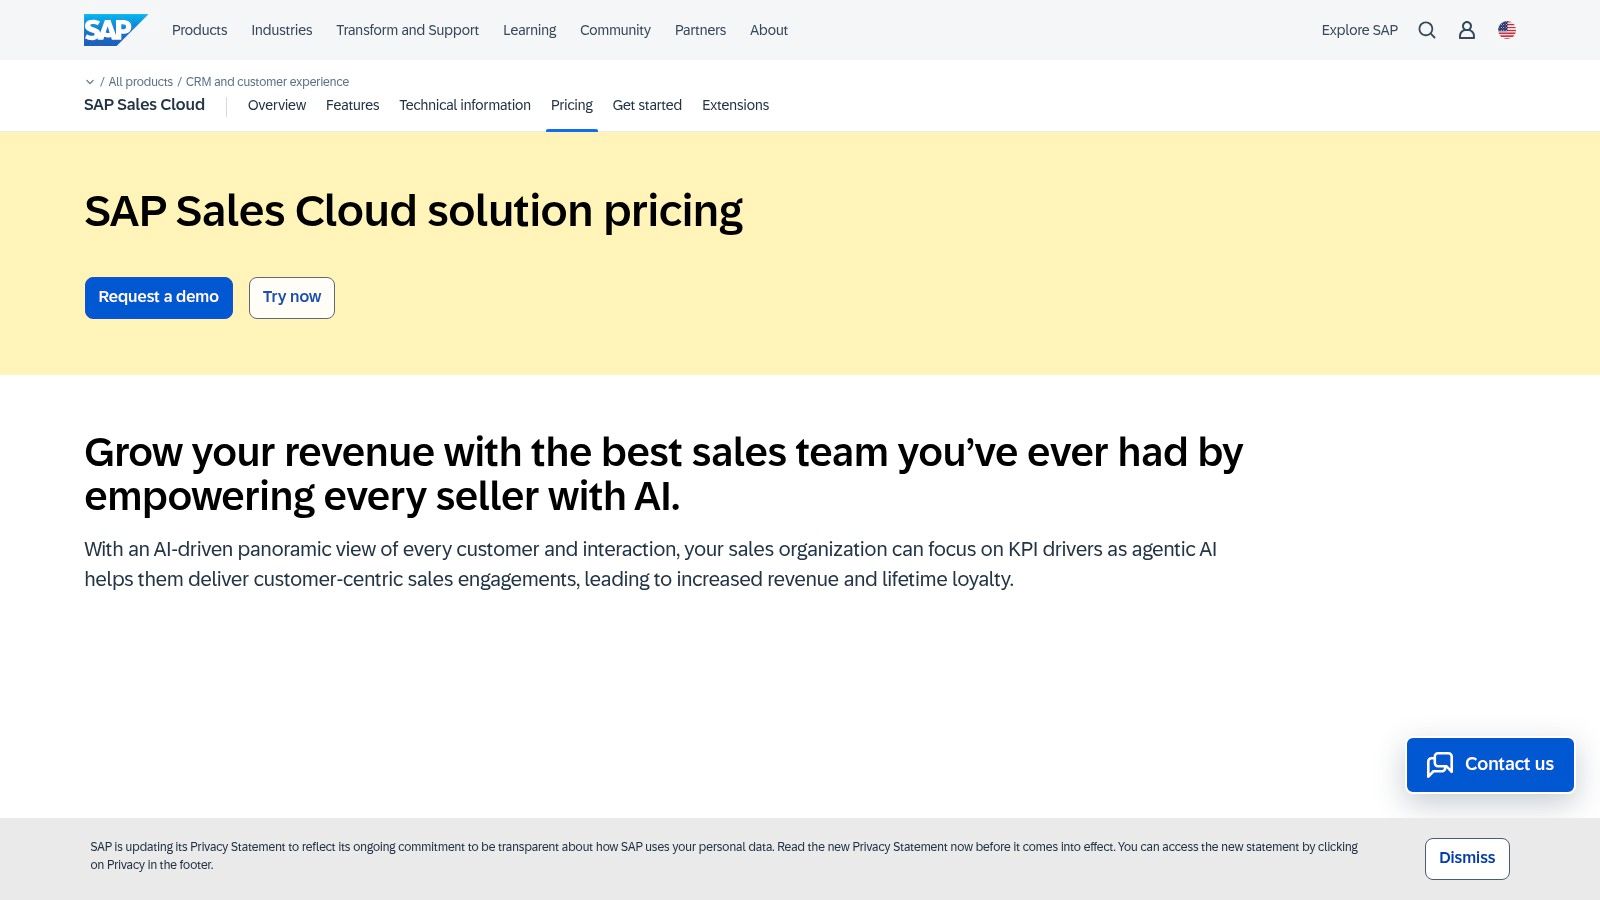This screenshot has width=1600, height=900.
Task: Expand the breadcrumb chevron before All products
Action: click(x=89, y=82)
